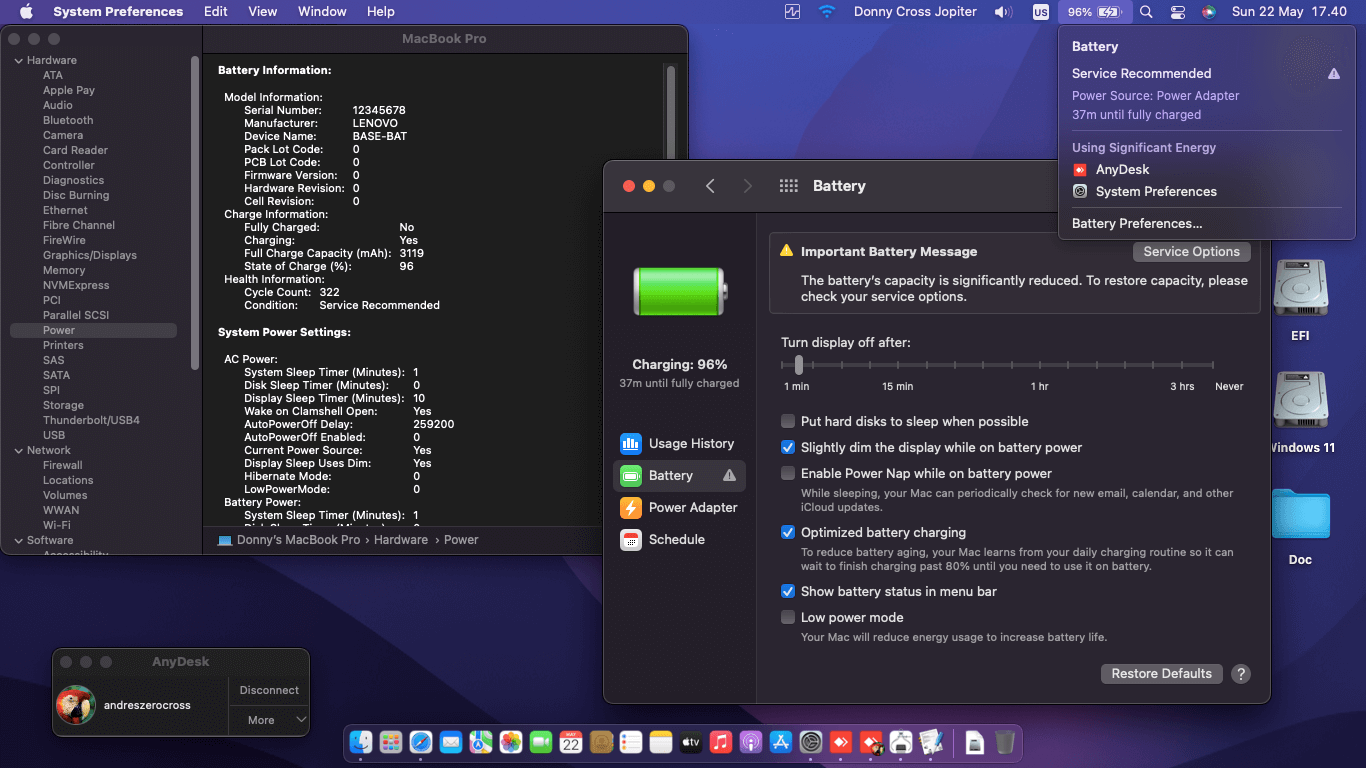
Task: Click Restore Defaults in Battery preferences
Action: [1161, 674]
